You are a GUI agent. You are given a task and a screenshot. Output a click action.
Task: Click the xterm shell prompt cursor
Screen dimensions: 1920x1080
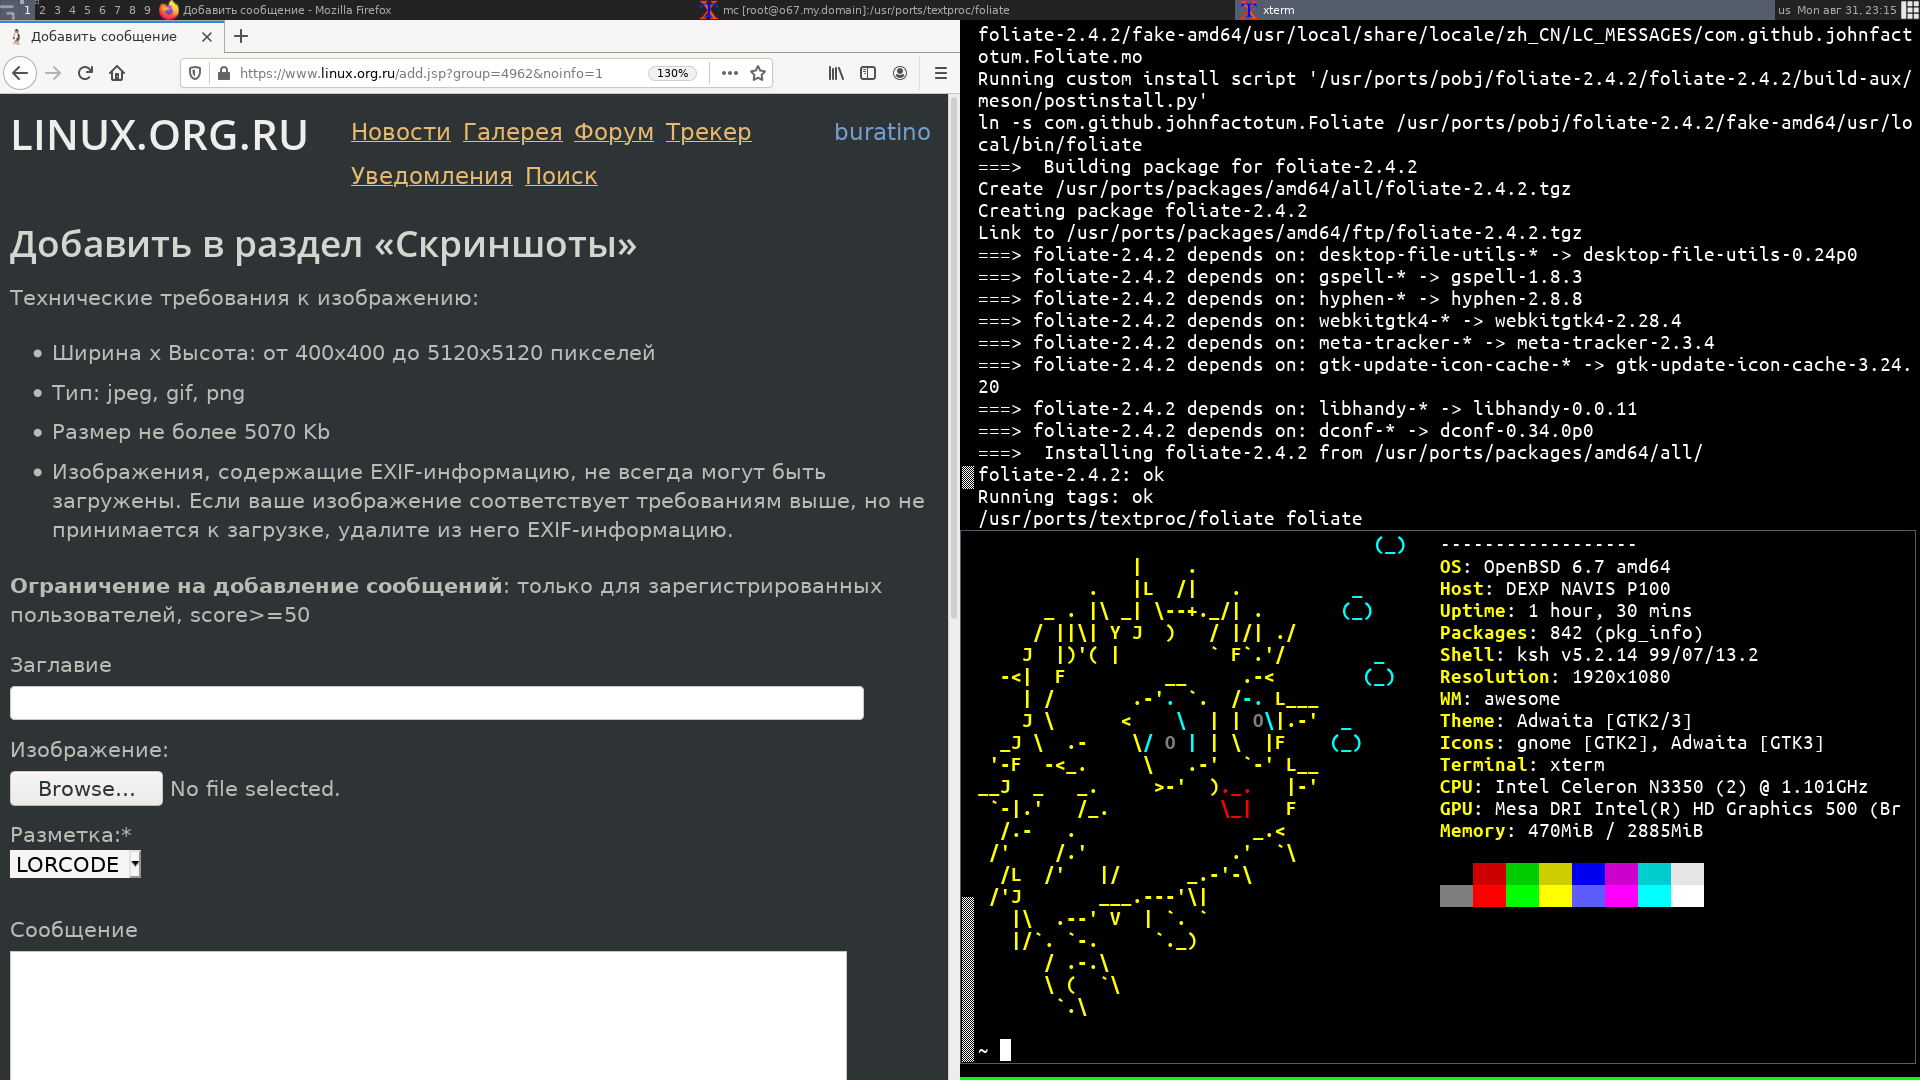pos(1005,1050)
